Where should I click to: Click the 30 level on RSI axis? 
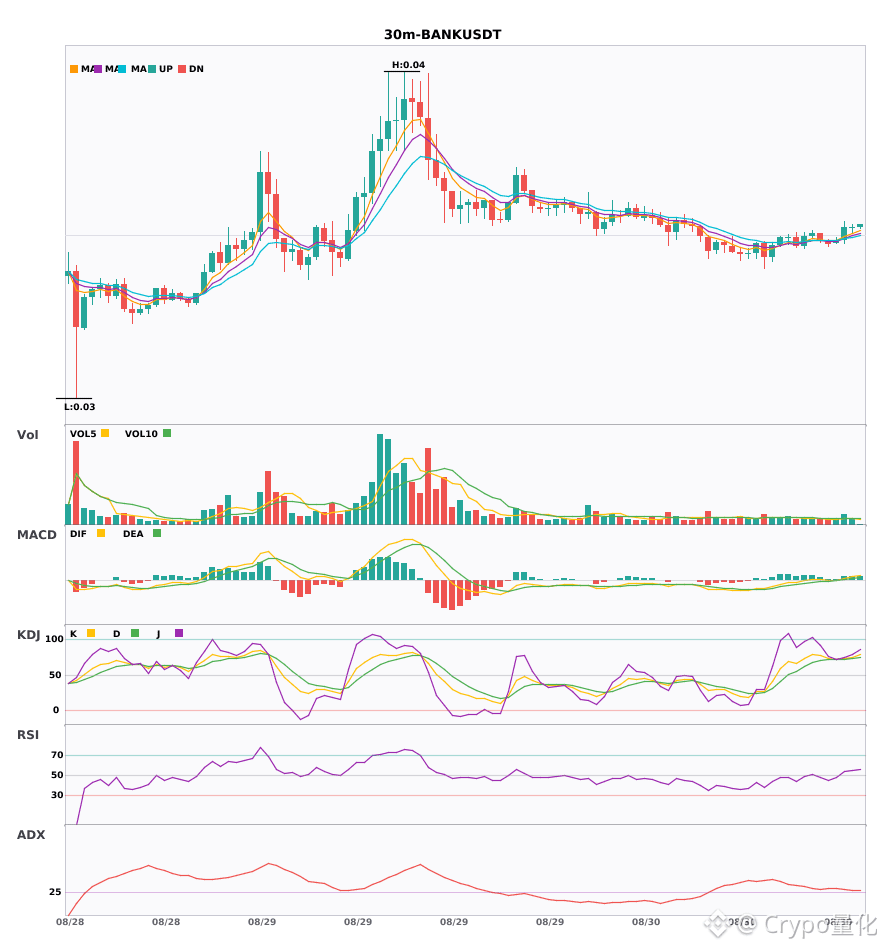[57, 795]
